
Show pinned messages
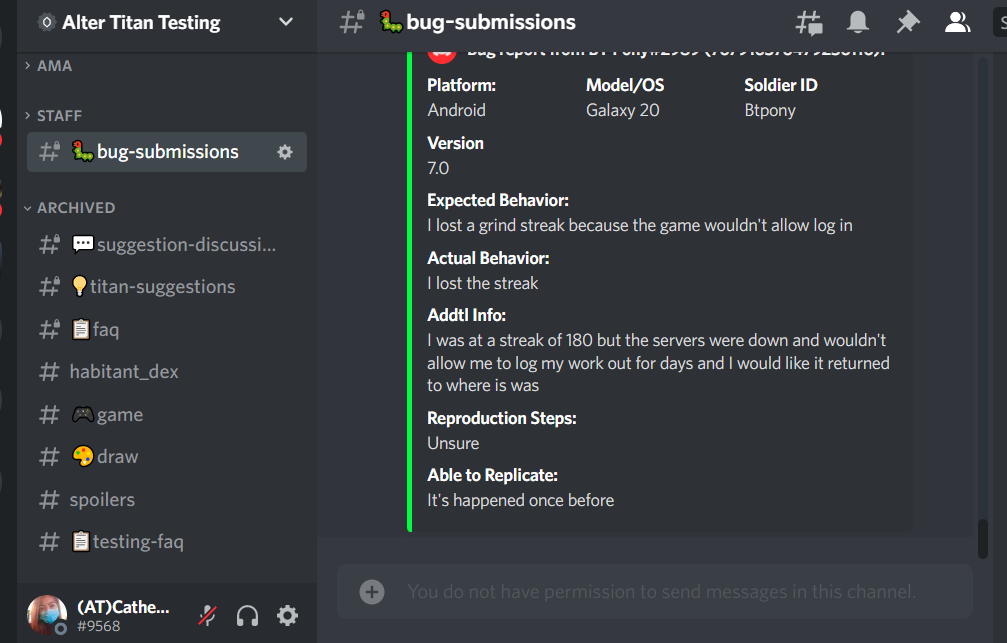pos(907,22)
